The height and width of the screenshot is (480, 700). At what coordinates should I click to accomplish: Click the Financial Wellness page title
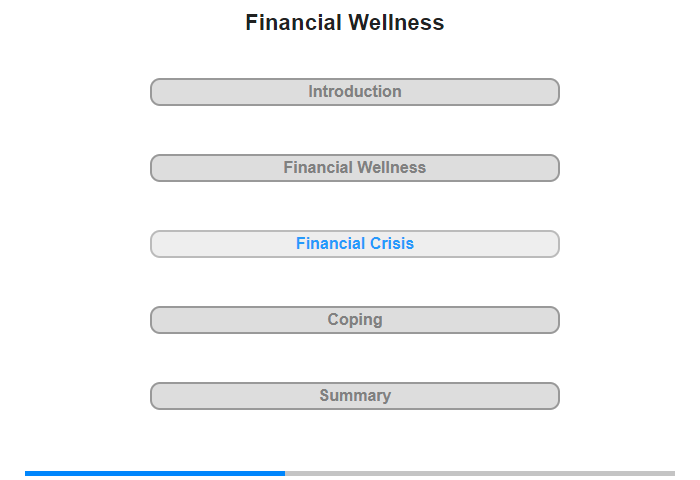coord(345,23)
